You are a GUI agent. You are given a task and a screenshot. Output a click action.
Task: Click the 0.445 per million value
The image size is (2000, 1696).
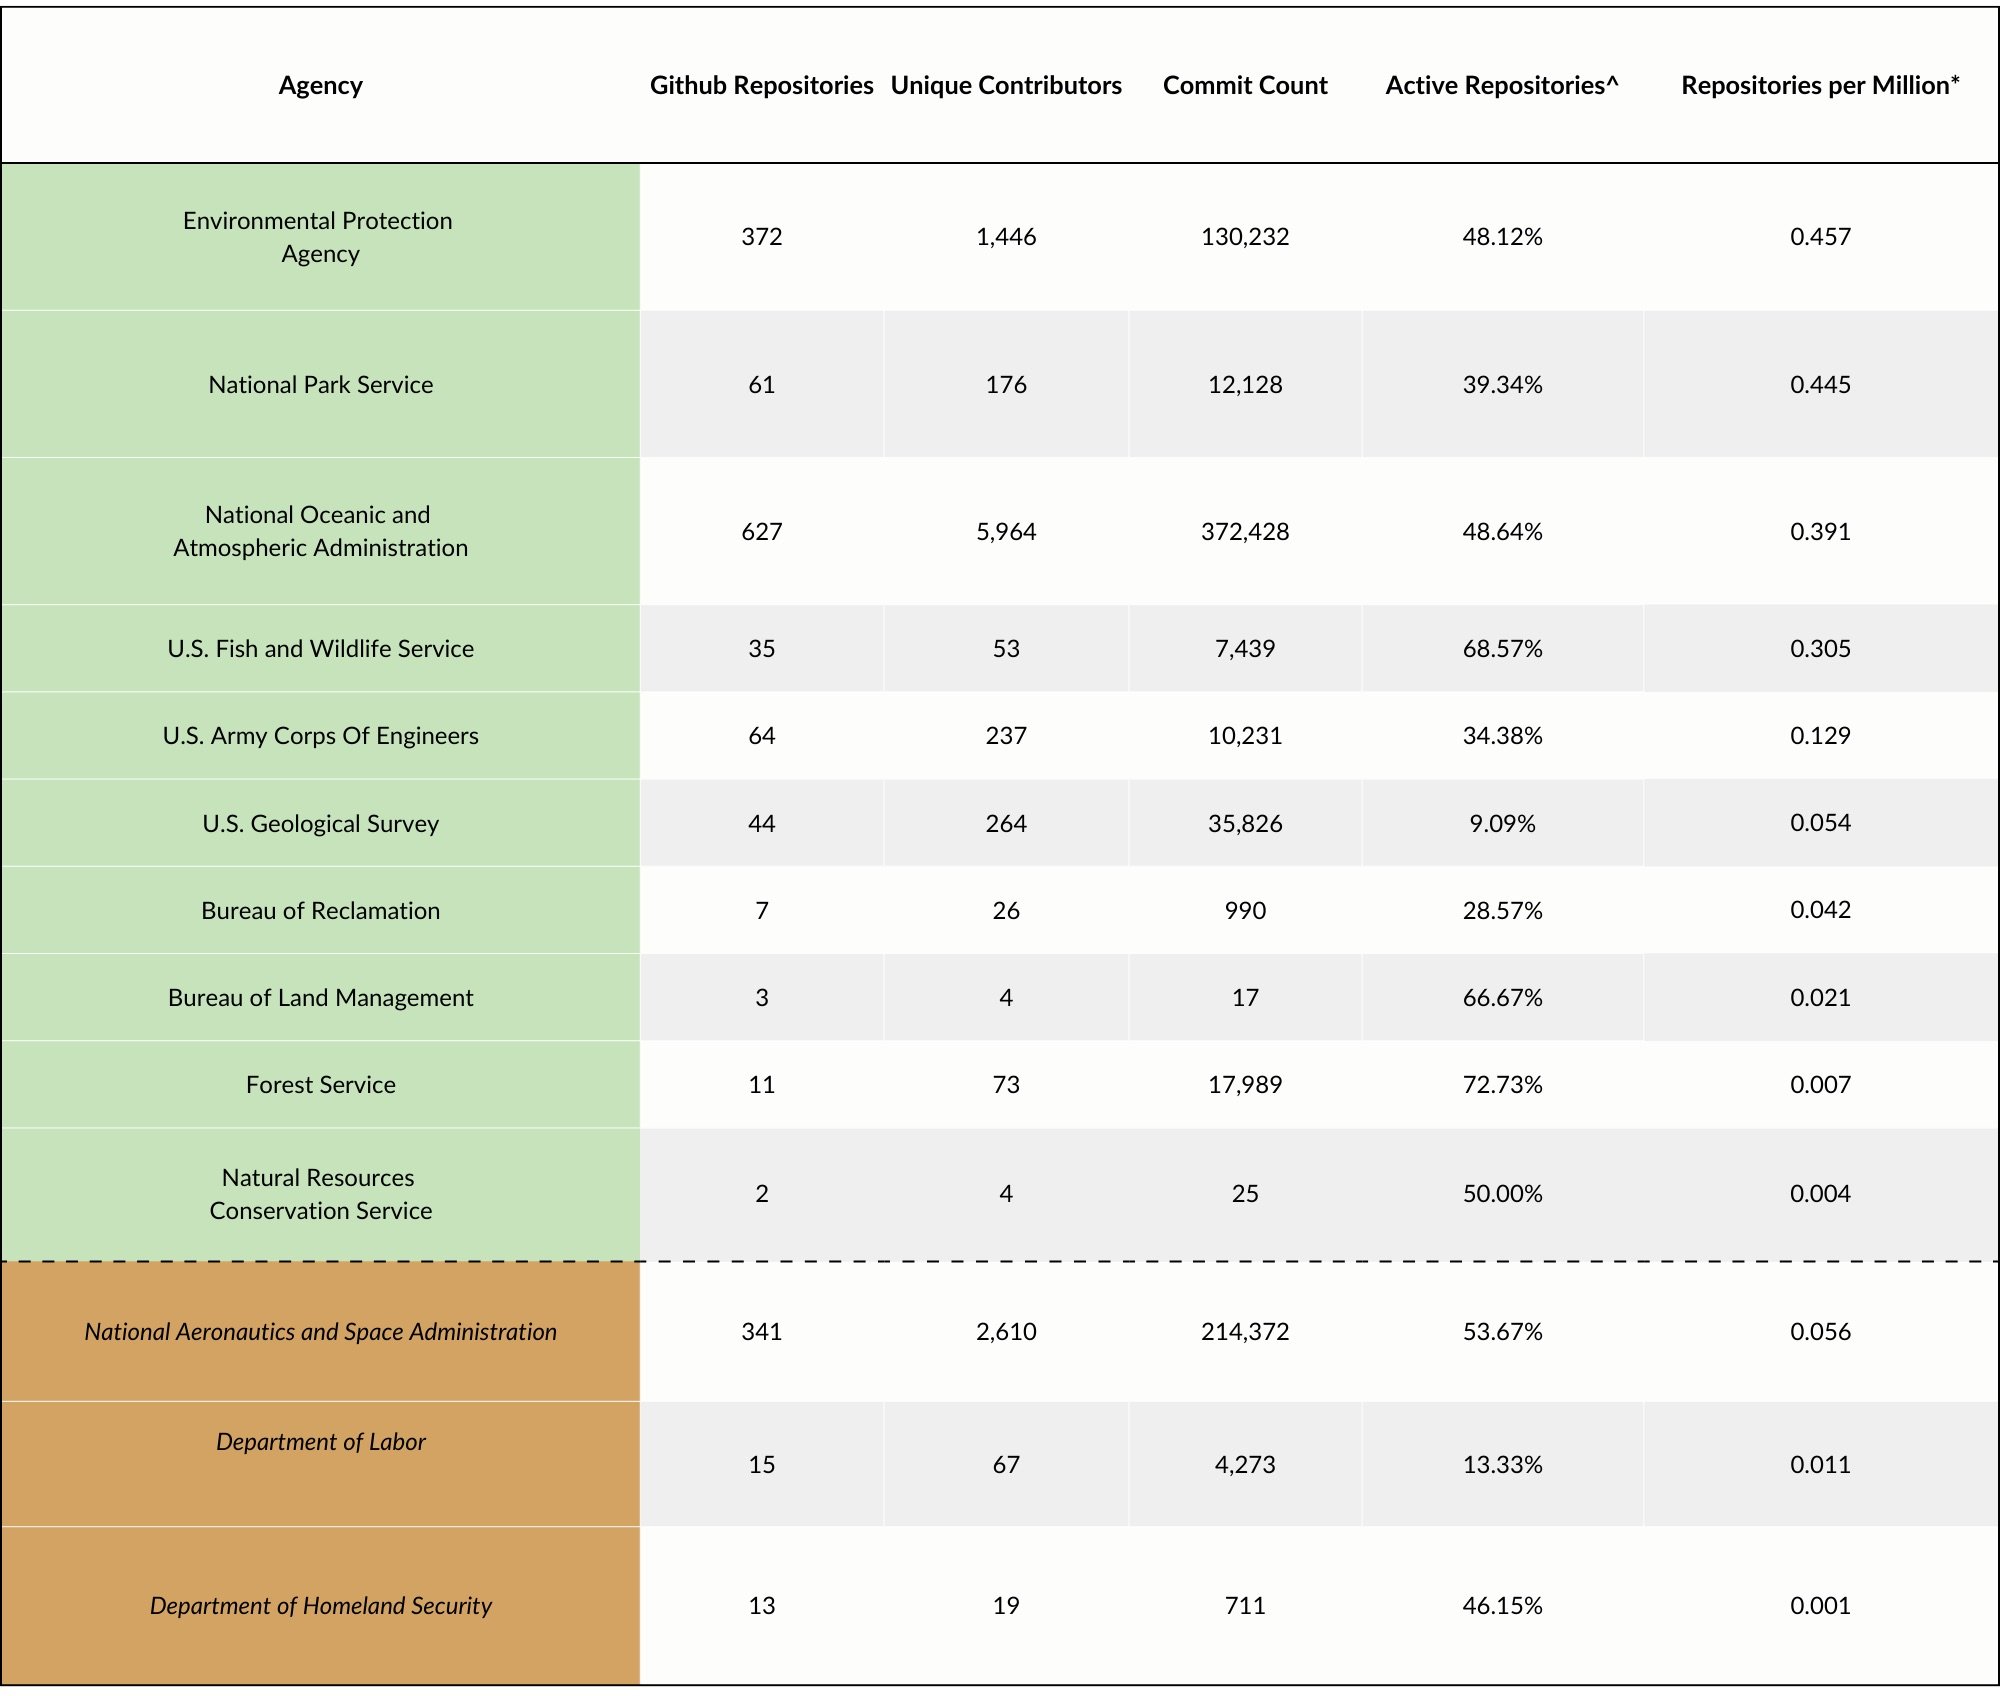click(1820, 385)
